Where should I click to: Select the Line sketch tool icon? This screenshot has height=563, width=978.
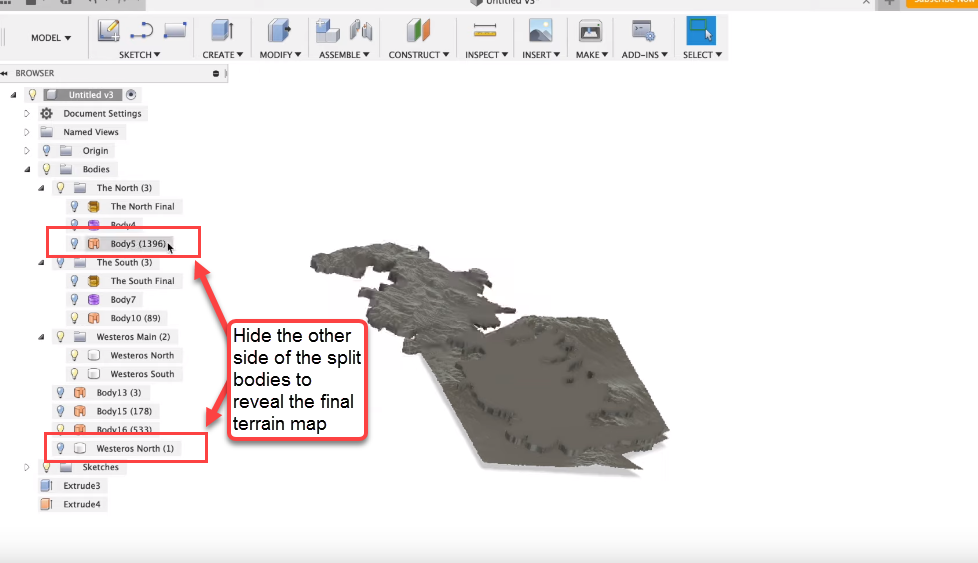pyautogui.click(x=142, y=31)
